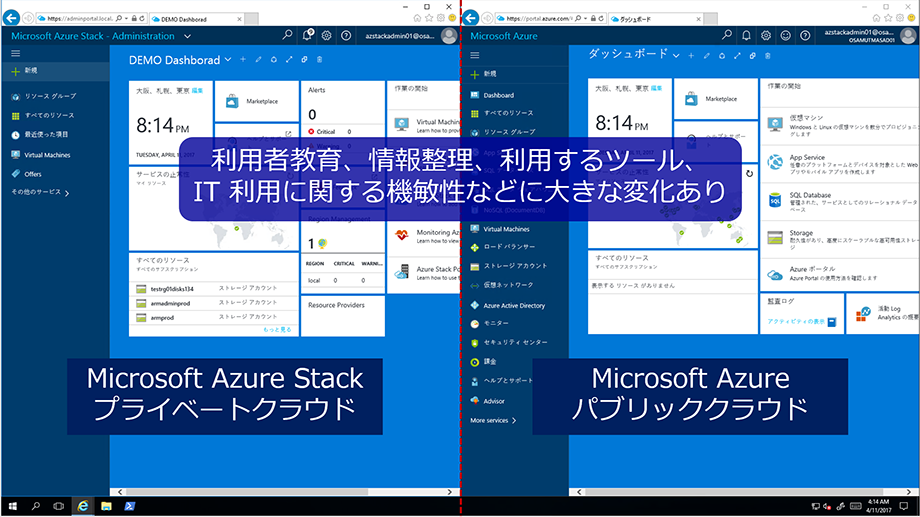Open testrg01disks134 storage account row

pos(214,289)
